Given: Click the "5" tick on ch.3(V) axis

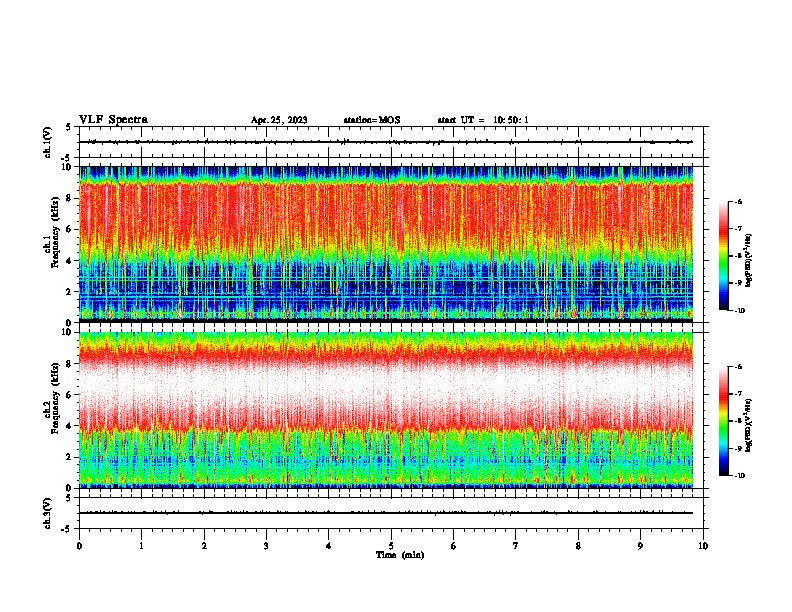Looking at the screenshot, I should pyautogui.click(x=69, y=498).
